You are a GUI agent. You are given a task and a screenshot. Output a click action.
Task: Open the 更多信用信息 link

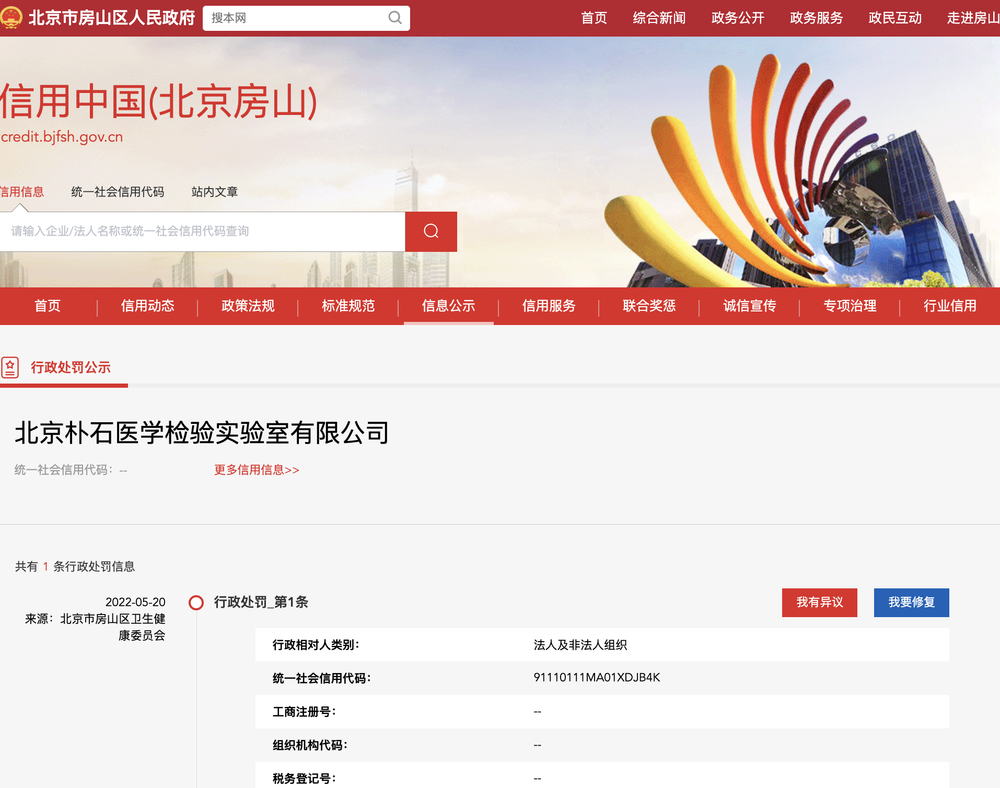(256, 470)
